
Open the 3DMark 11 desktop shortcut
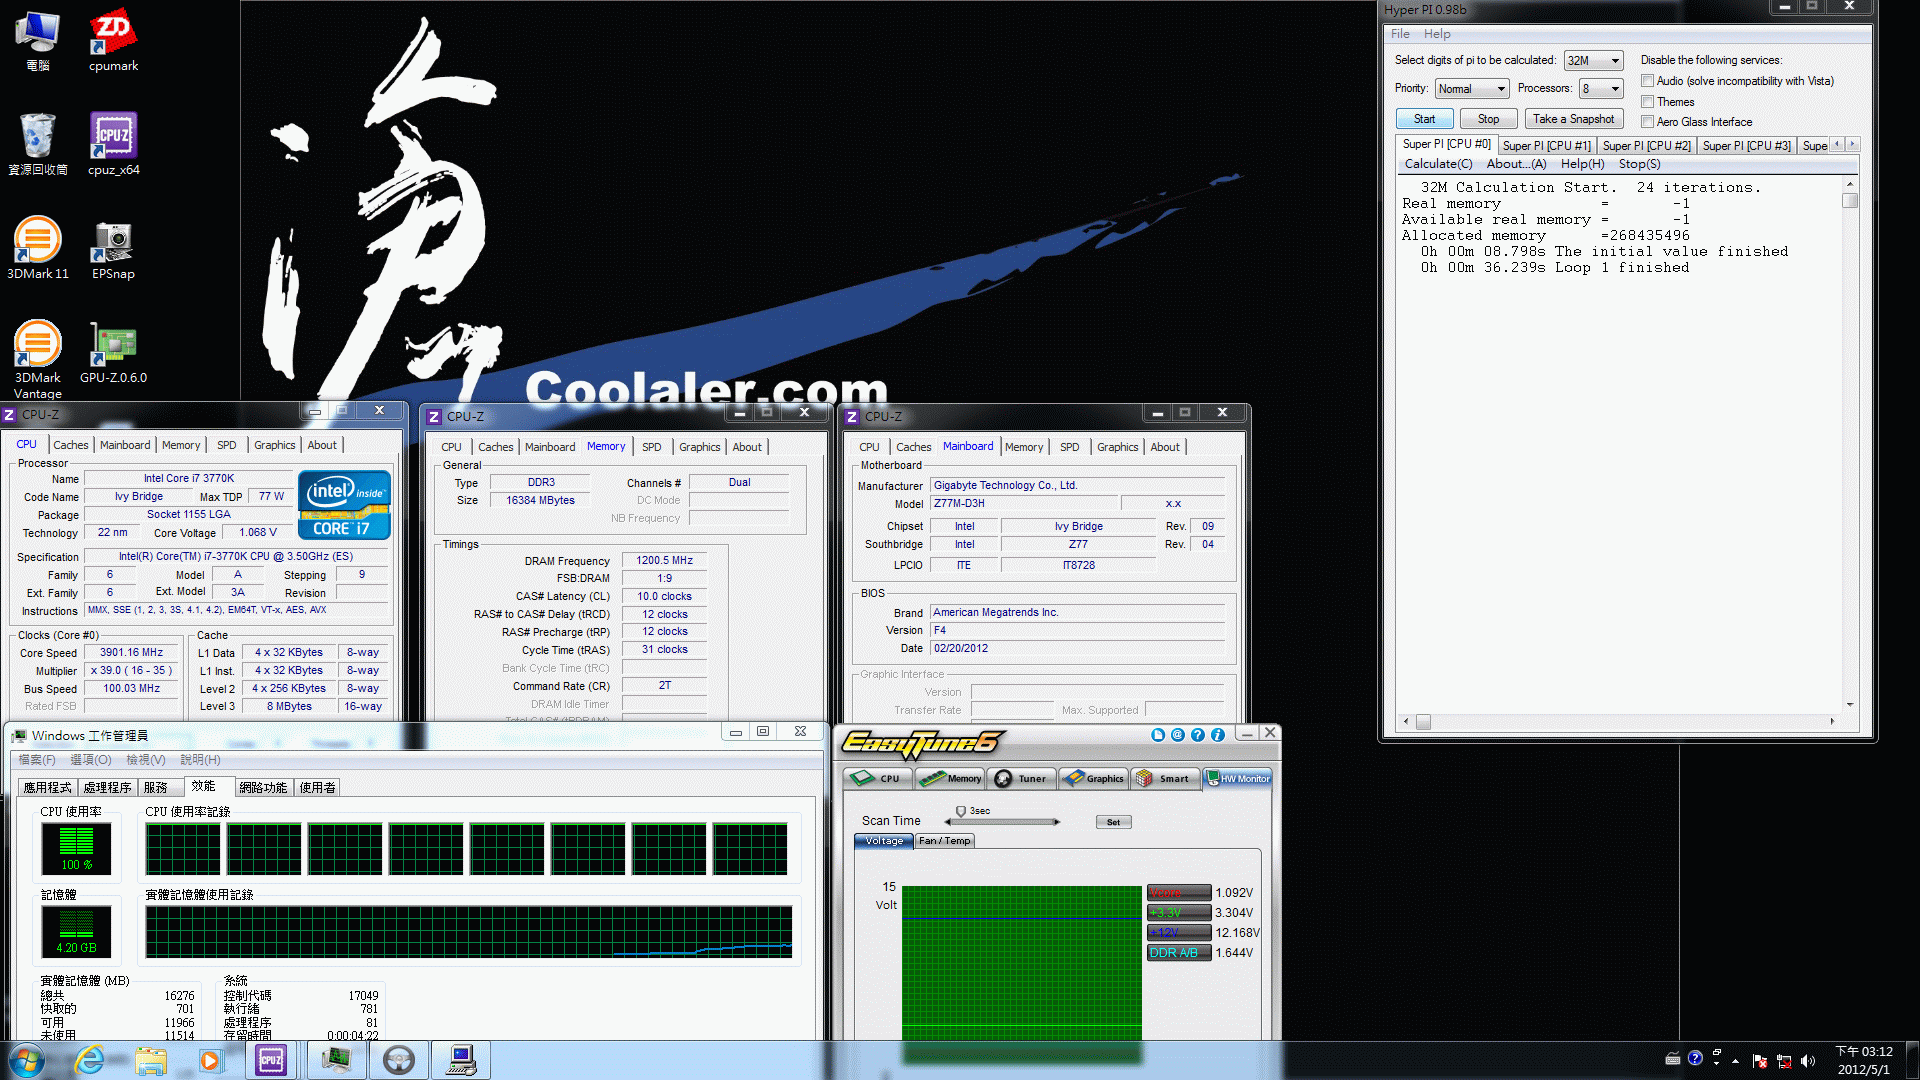38,248
